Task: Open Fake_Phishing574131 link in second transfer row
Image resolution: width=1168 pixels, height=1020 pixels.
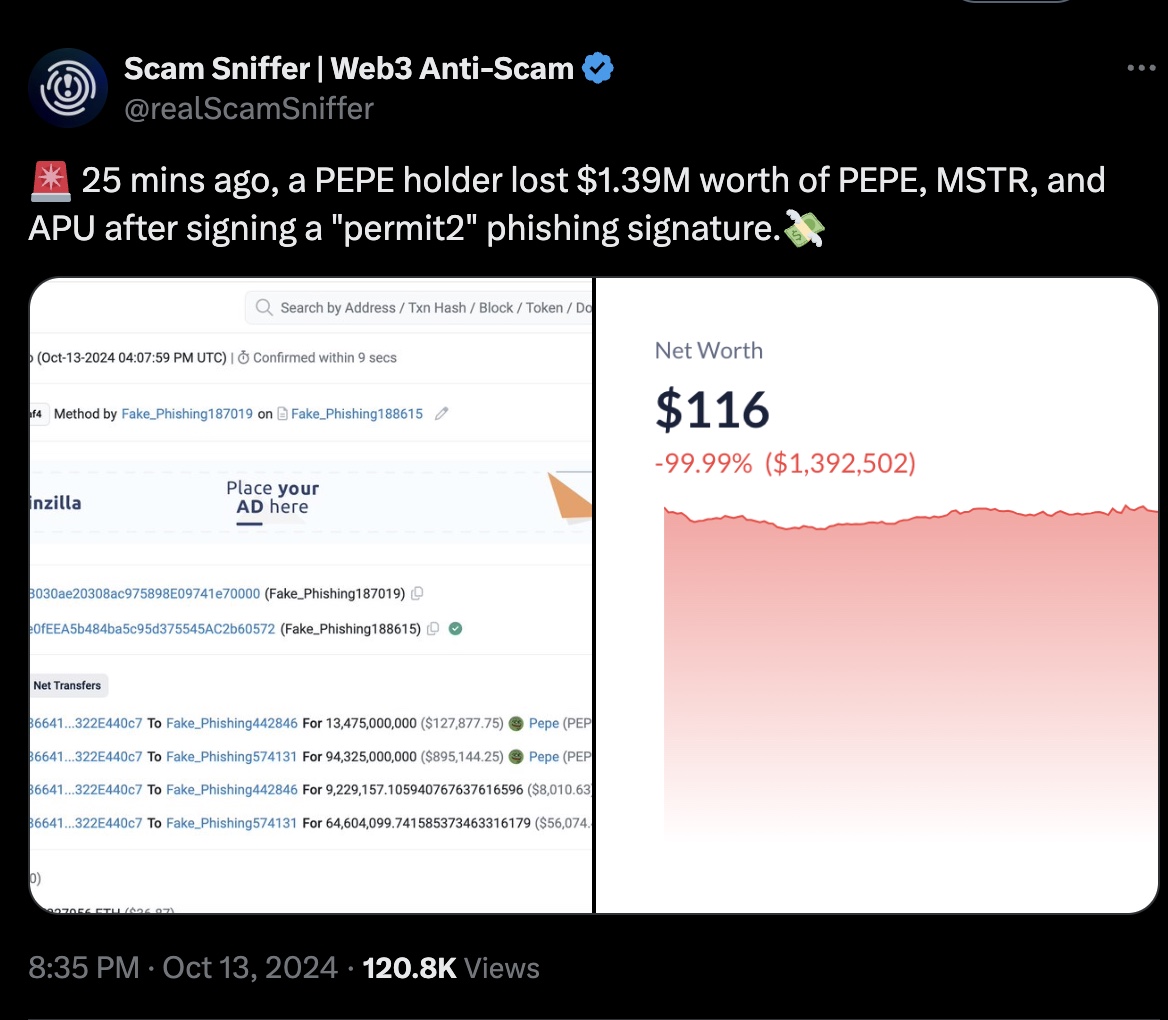Action: pyautogui.click(x=232, y=756)
